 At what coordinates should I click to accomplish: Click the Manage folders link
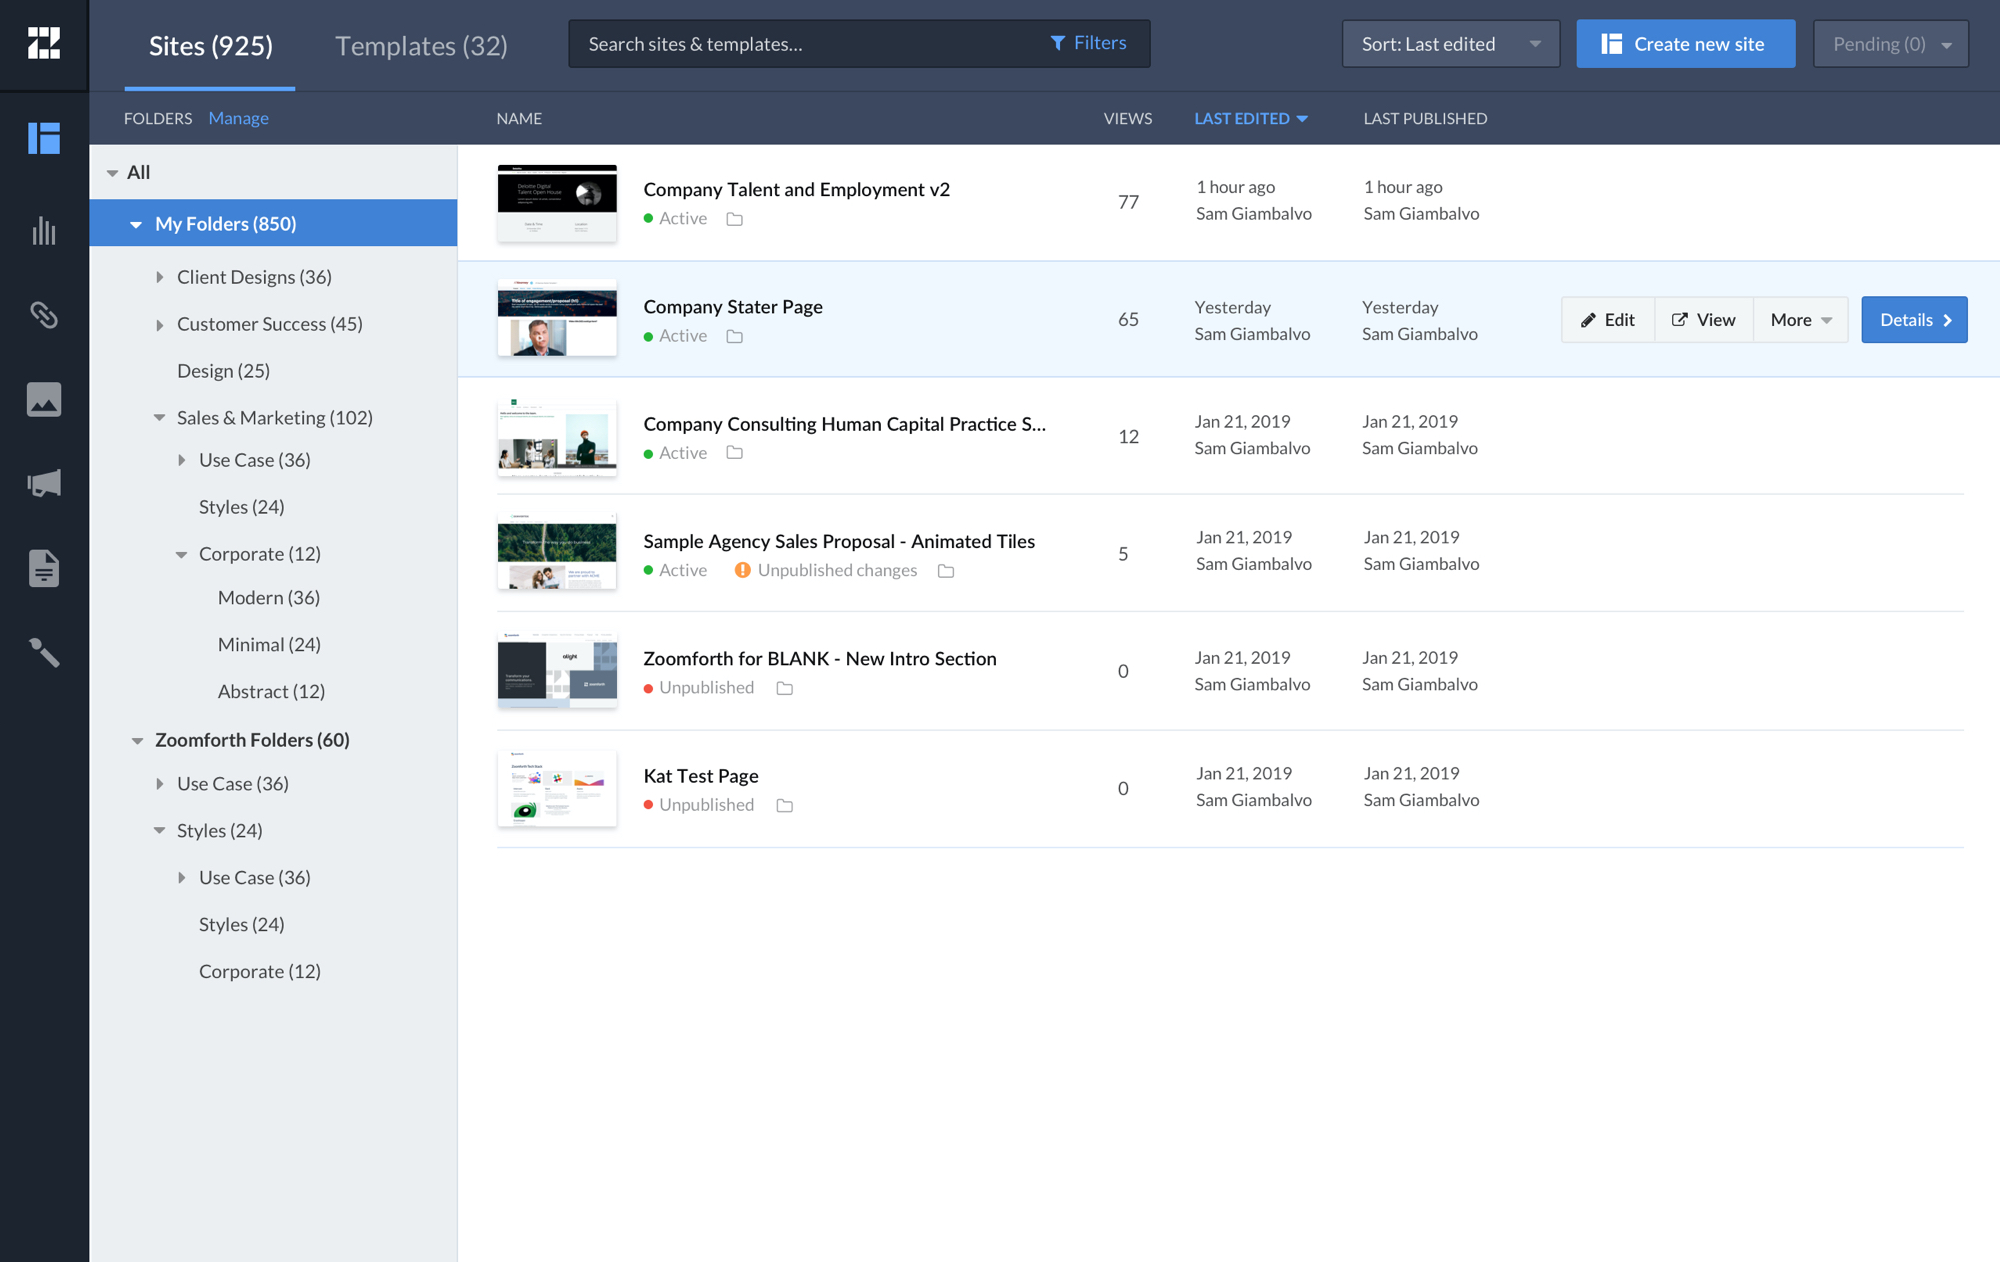pos(238,118)
